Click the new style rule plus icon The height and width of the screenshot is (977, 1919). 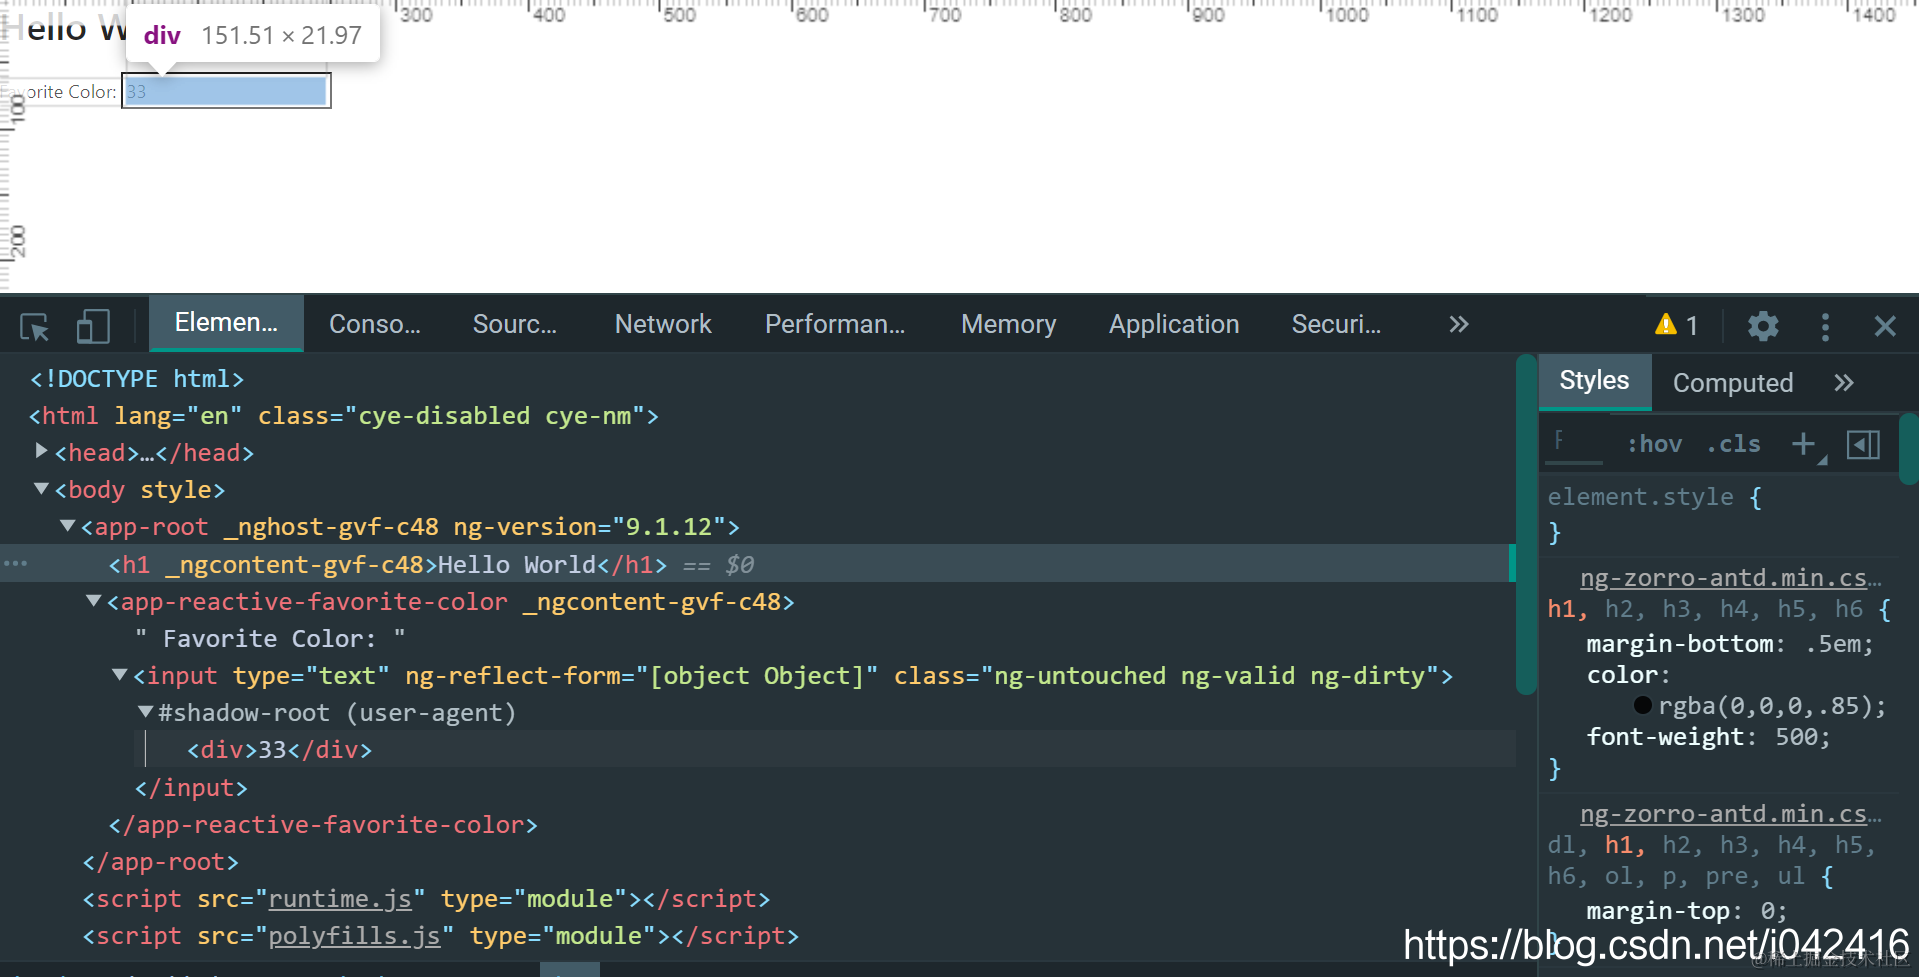click(x=1803, y=444)
